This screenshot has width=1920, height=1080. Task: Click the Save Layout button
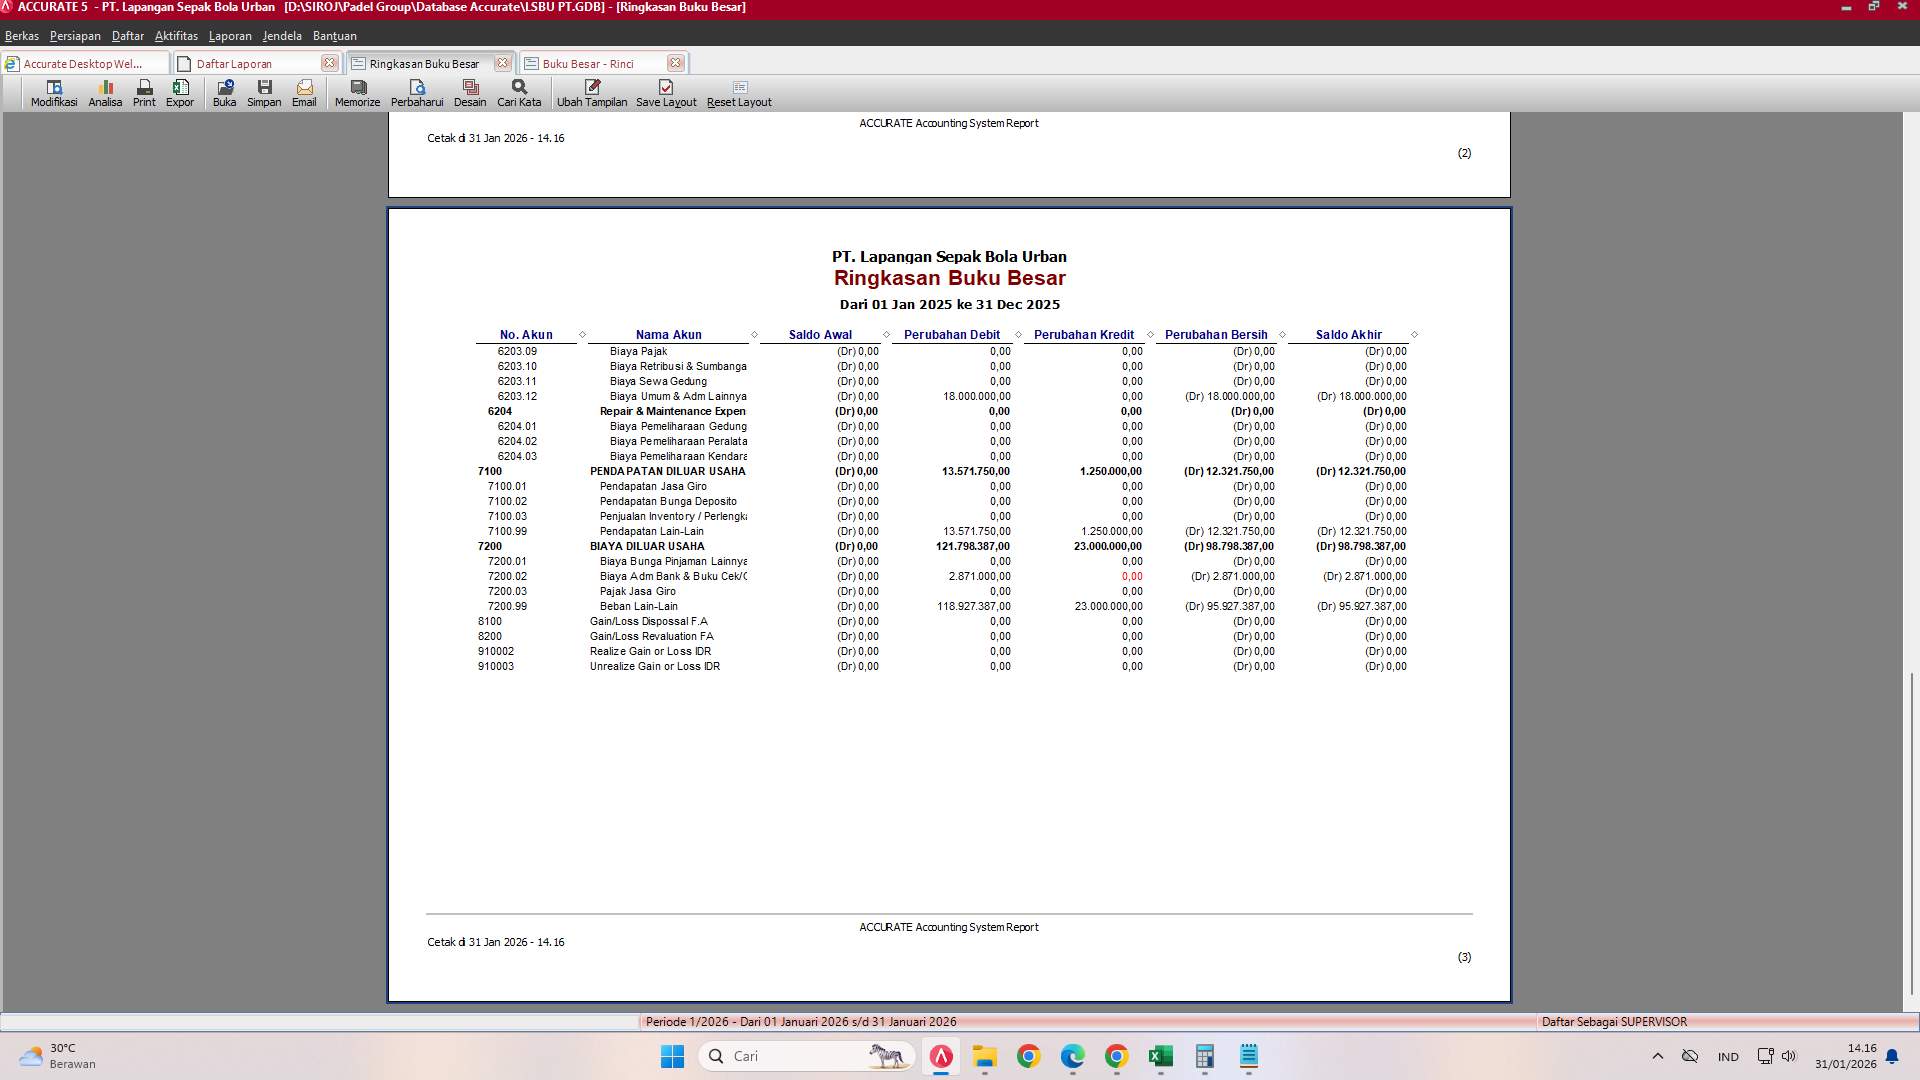(x=666, y=93)
